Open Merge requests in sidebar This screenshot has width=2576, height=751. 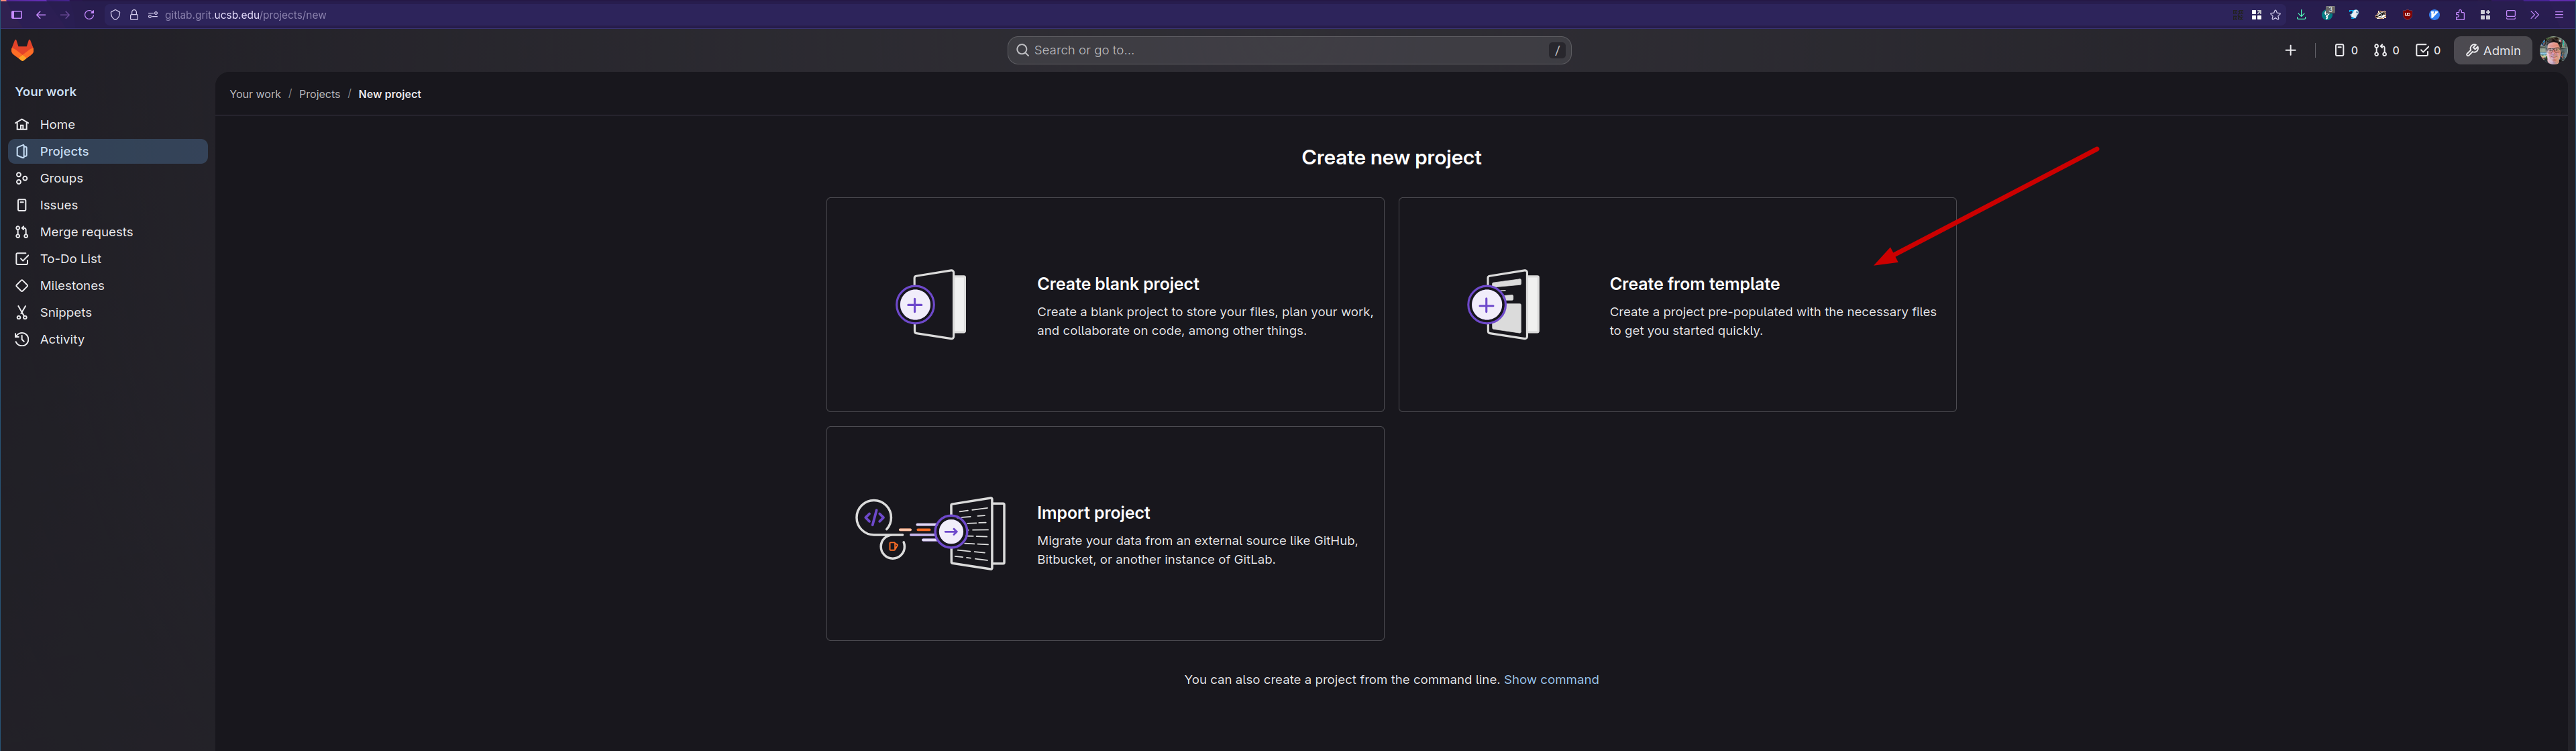pyautogui.click(x=86, y=232)
